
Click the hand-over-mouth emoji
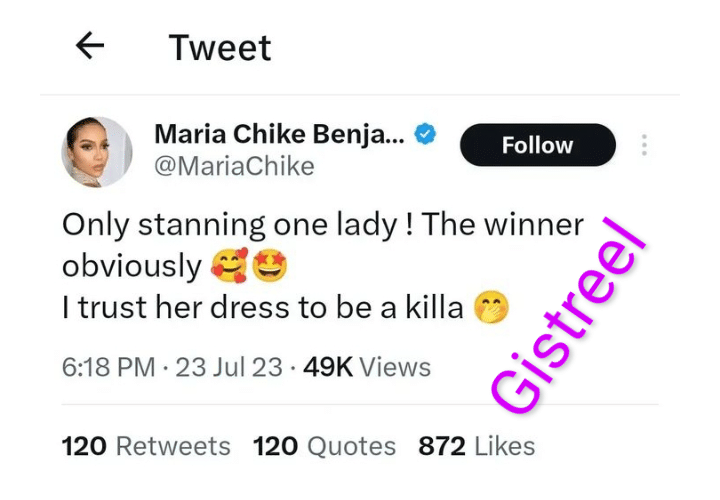(x=490, y=309)
